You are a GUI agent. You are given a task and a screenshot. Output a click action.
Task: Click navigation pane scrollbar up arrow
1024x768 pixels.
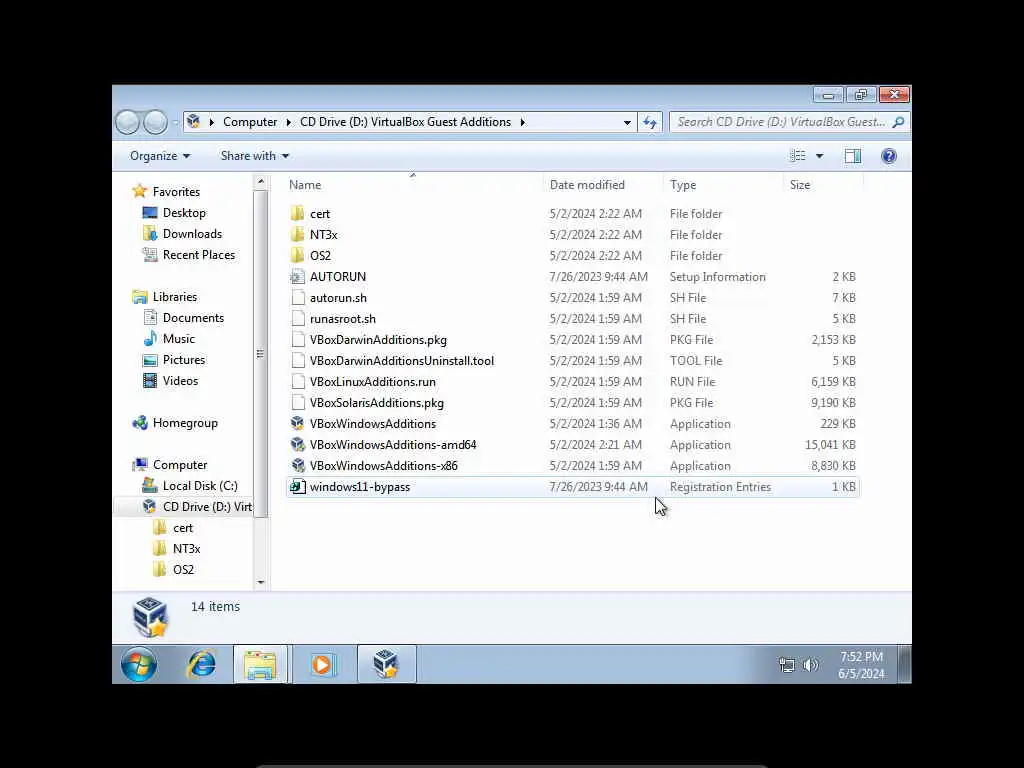[x=261, y=182]
